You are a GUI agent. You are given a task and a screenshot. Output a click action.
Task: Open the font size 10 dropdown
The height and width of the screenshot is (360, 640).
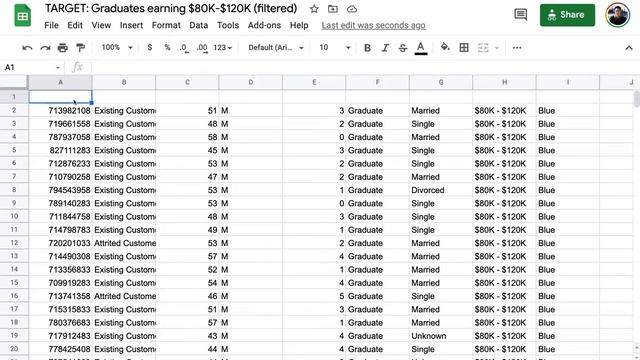(335, 48)
